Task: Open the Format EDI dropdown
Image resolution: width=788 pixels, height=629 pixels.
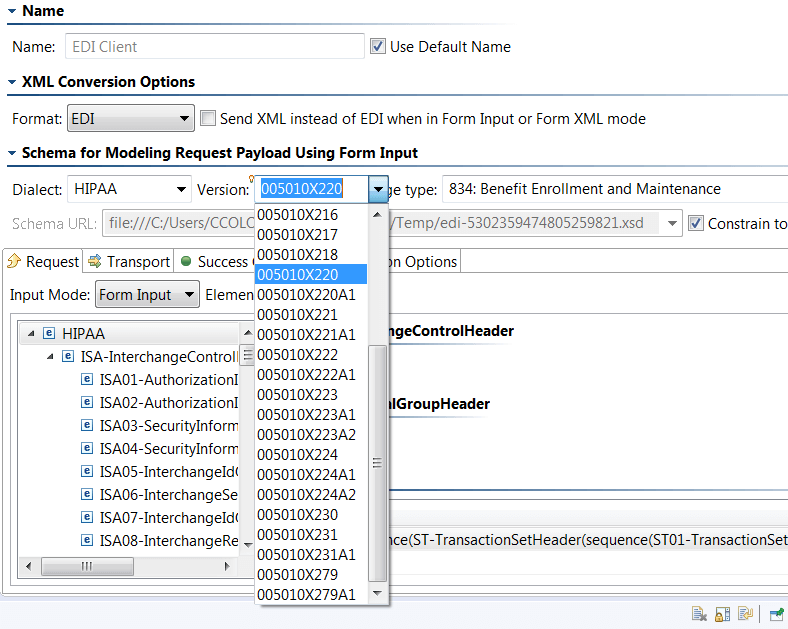Action: 131,119
